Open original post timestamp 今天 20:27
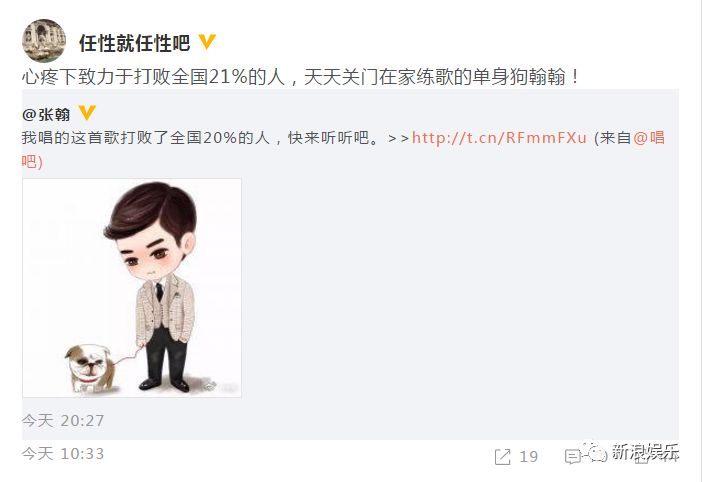 63,420
